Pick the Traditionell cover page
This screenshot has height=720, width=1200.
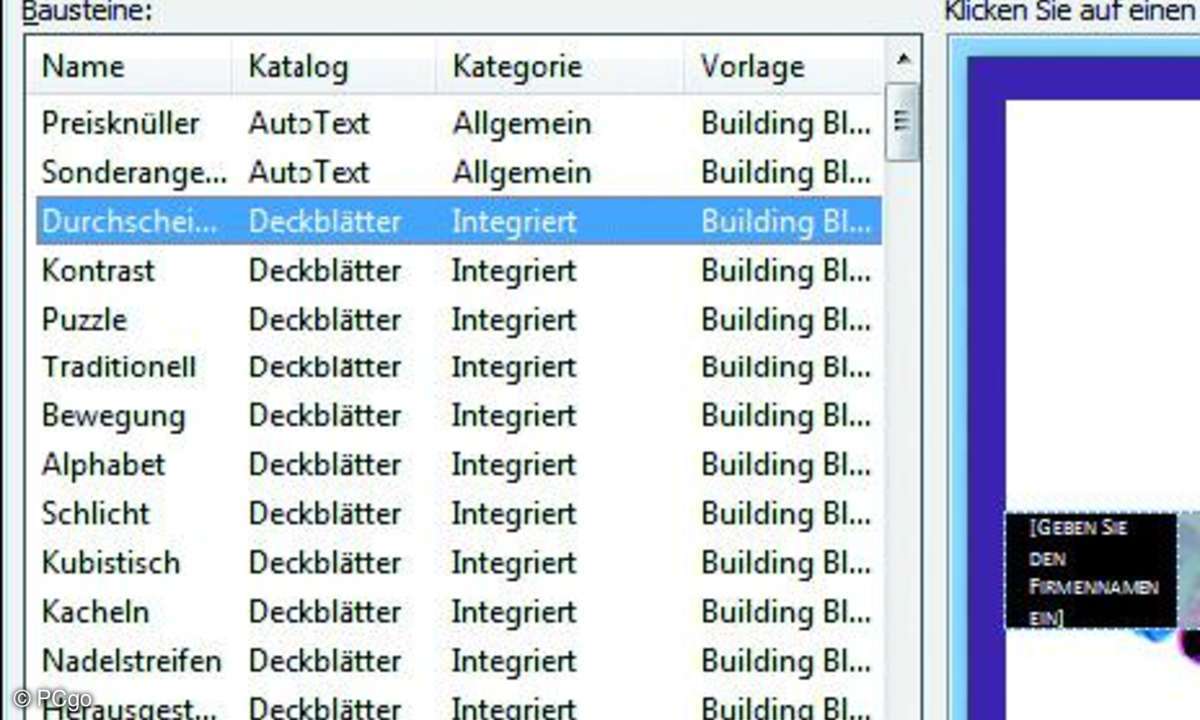pyautogui.click(x=118, y=367)
